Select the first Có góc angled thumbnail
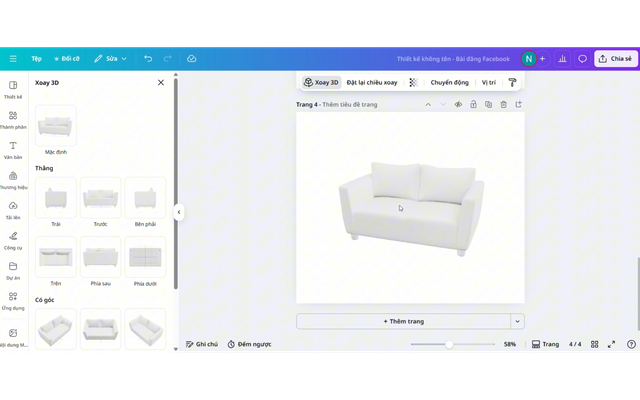This screenshot has height=400, width=640. [x=56, y=329]
